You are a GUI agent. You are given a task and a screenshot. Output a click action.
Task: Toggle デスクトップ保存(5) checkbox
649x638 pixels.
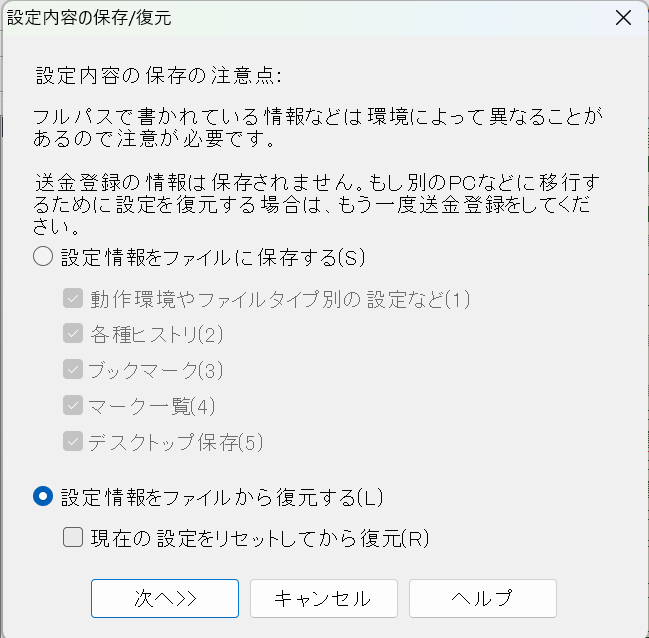click(x=73, y=442)
